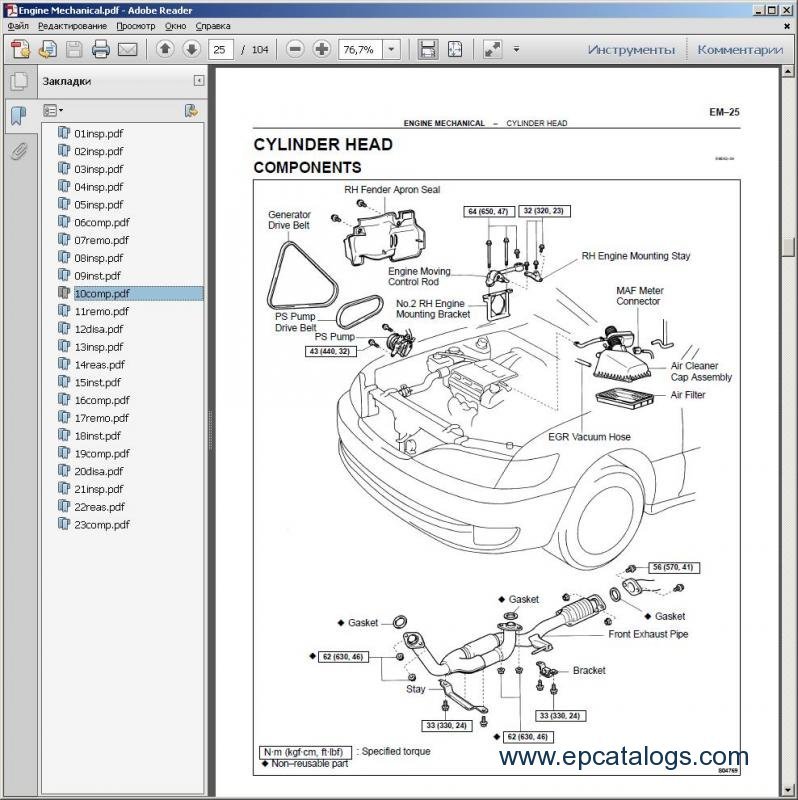This screenshot has height=800, width=798.
Task: Collapse the Закладки panel with arrow button
Action: pyautogui.click(x=199, y=81)
